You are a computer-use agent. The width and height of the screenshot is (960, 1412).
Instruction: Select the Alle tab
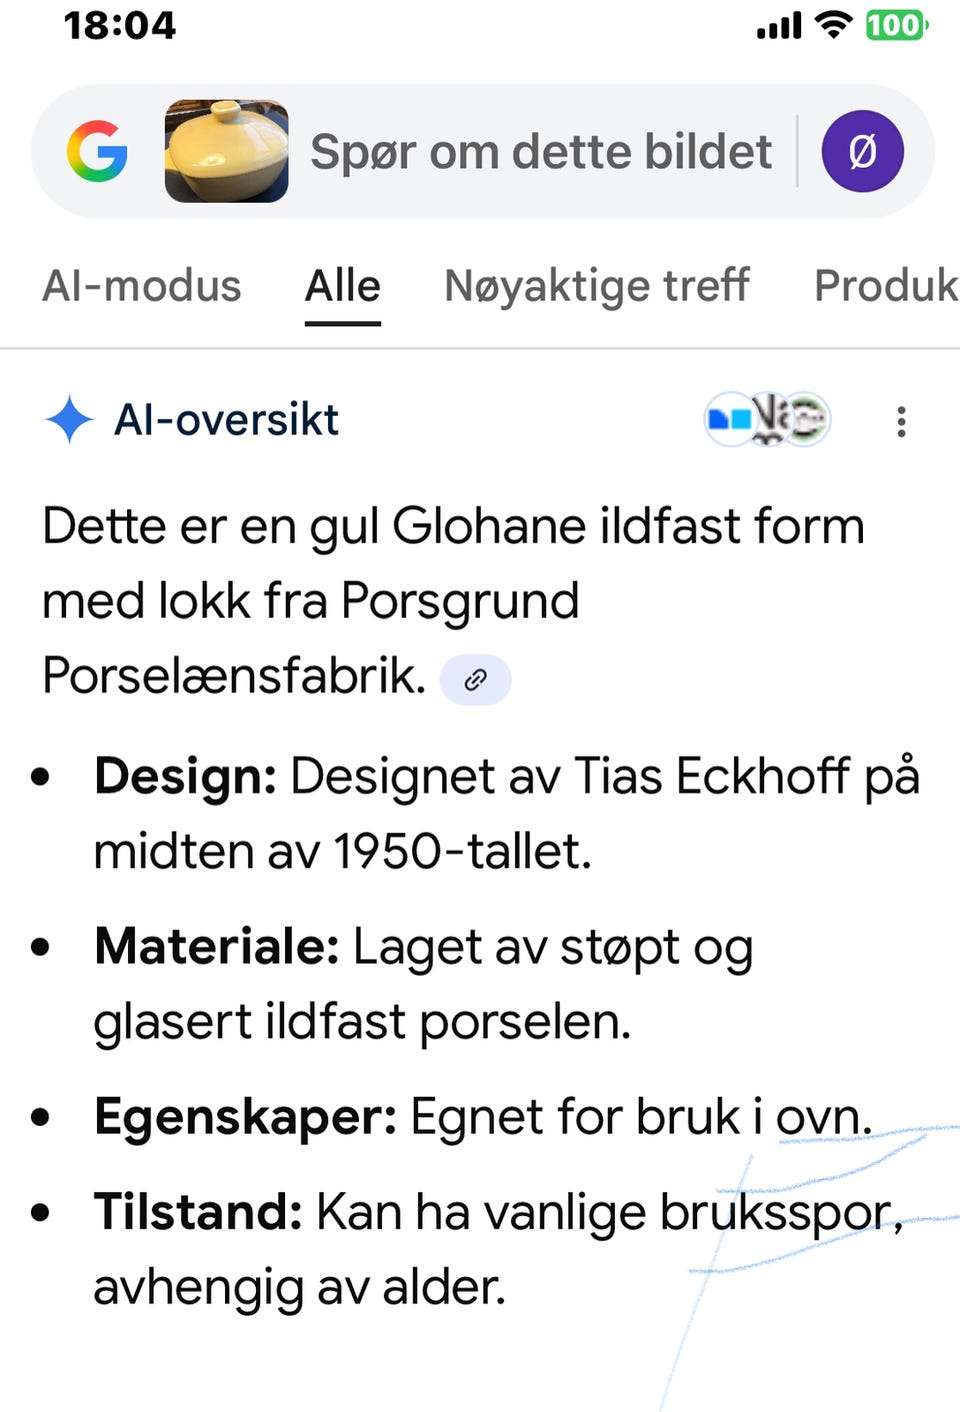342,287
